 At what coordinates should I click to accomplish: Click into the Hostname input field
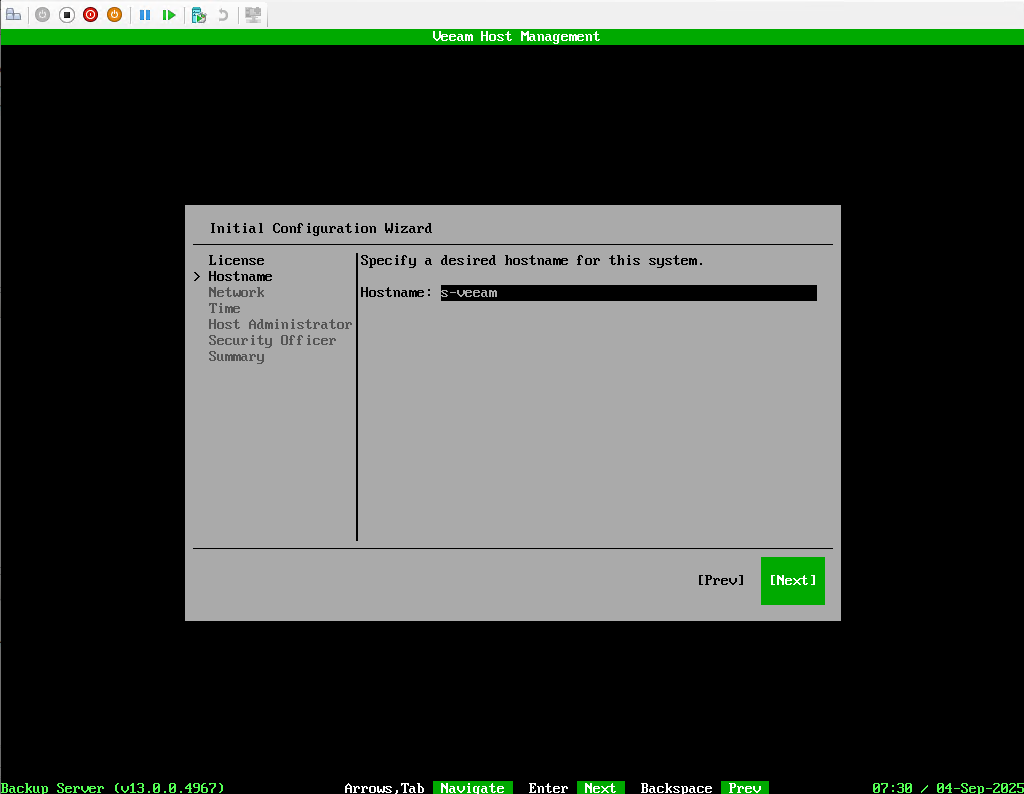628,293
